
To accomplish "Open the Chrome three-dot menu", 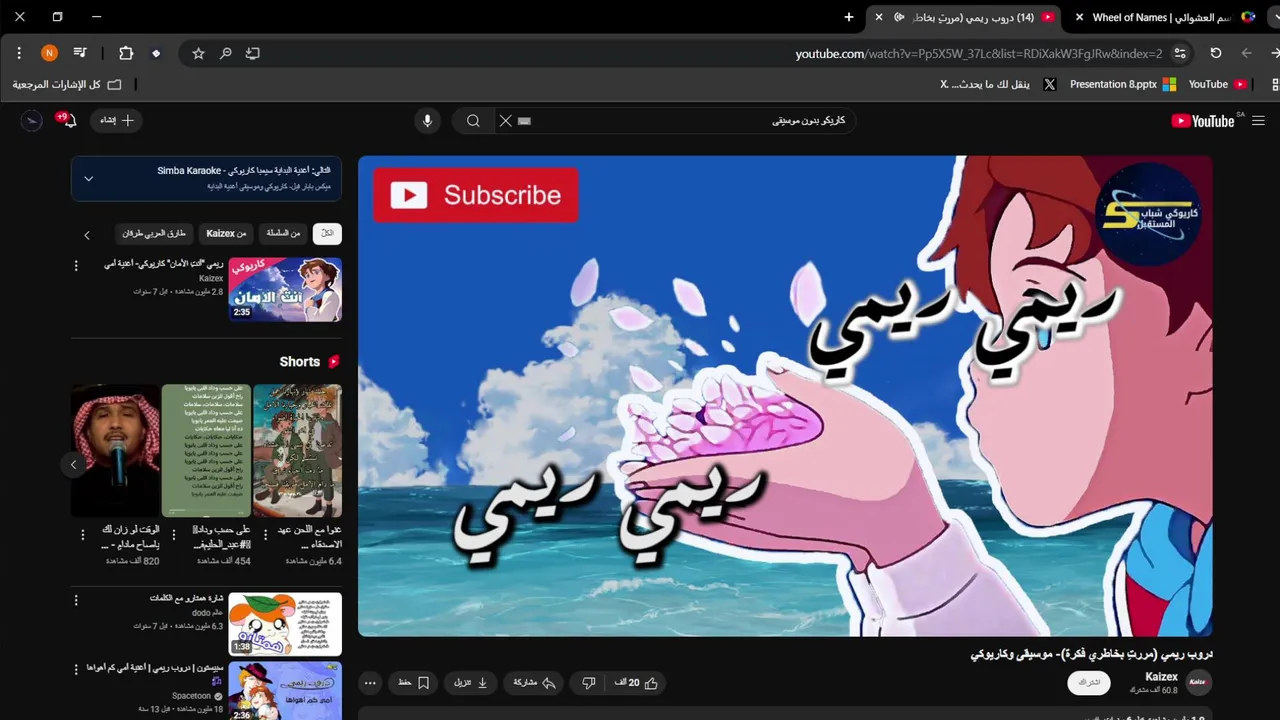I will pos(19,53).
